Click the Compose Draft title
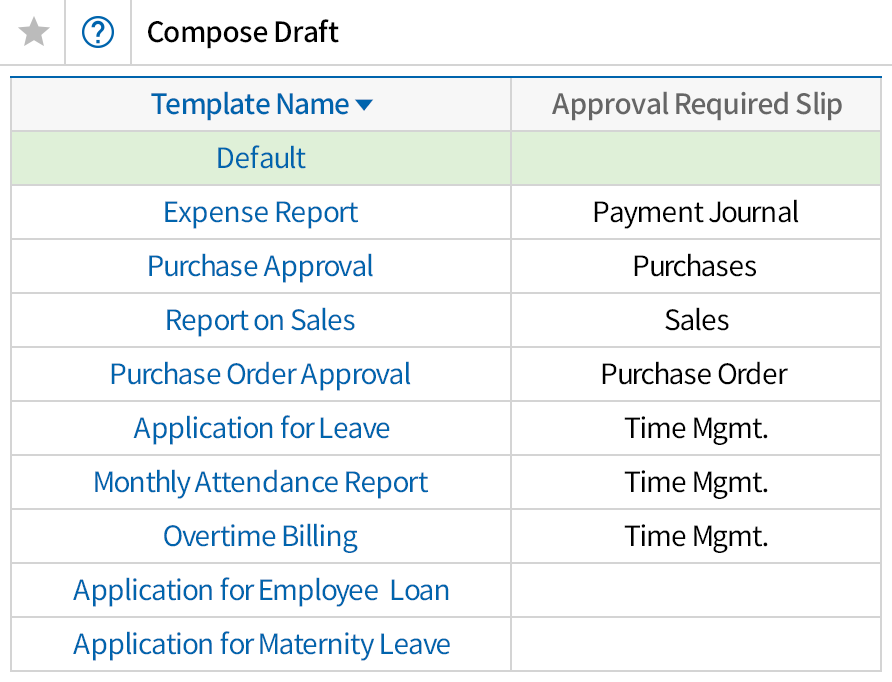892x682 pixels. 243,33
